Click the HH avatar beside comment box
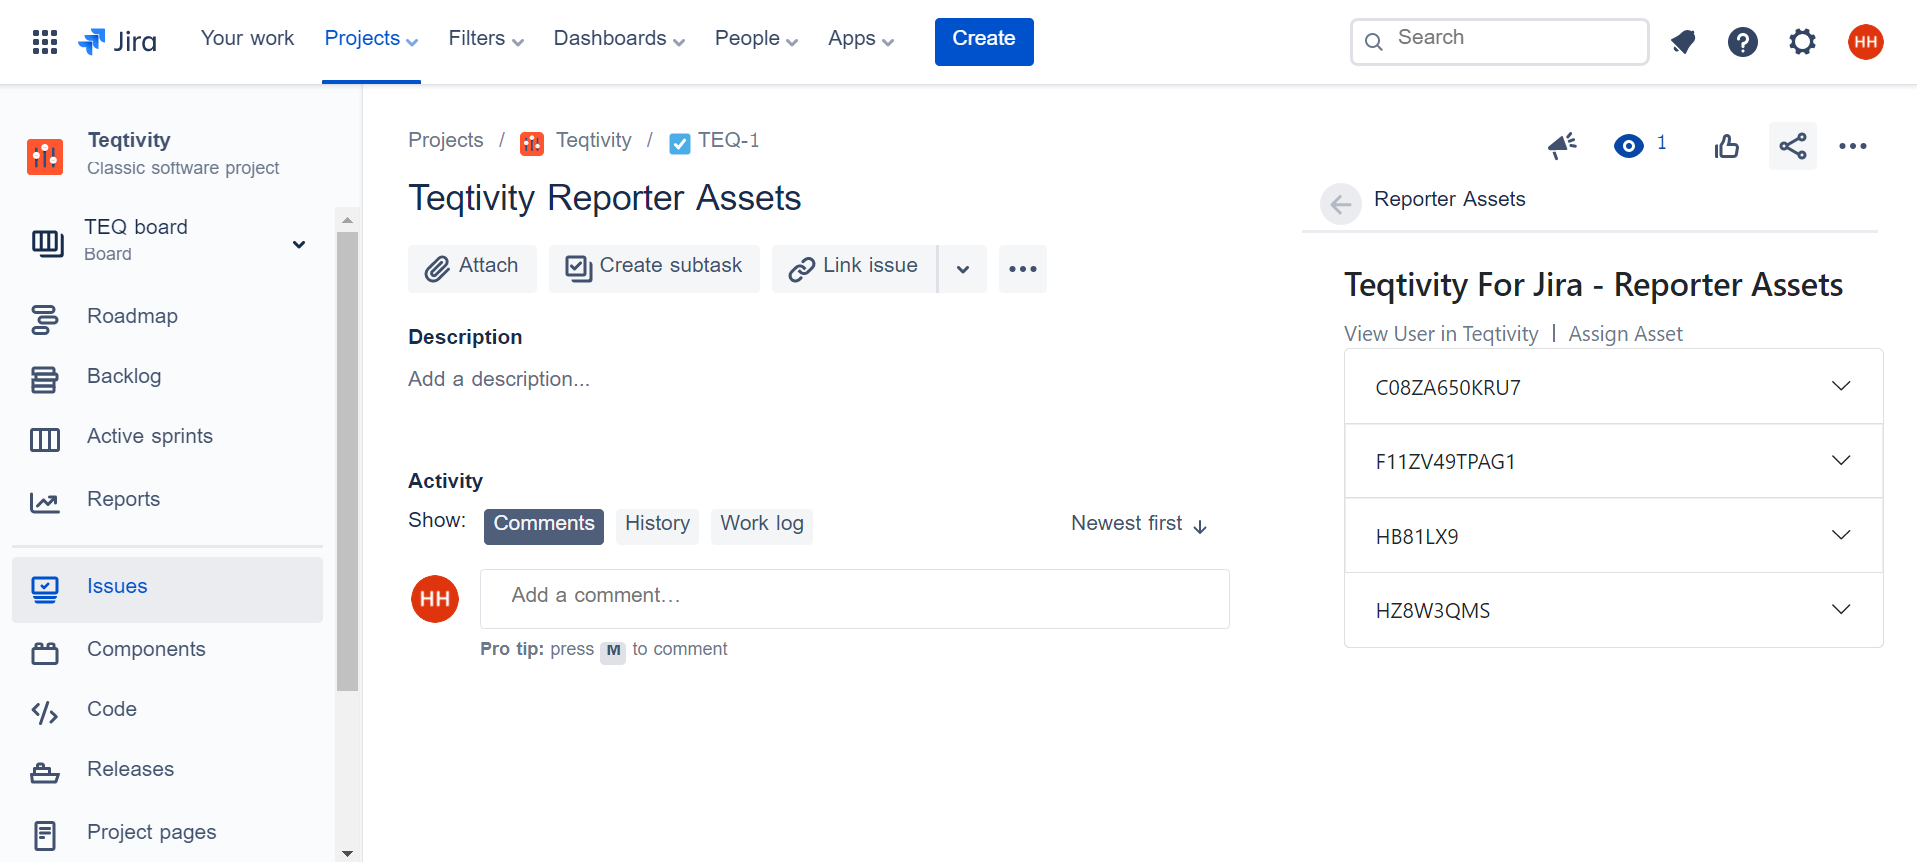This screenshot has height=862, width=1917. tap(435, 599)
